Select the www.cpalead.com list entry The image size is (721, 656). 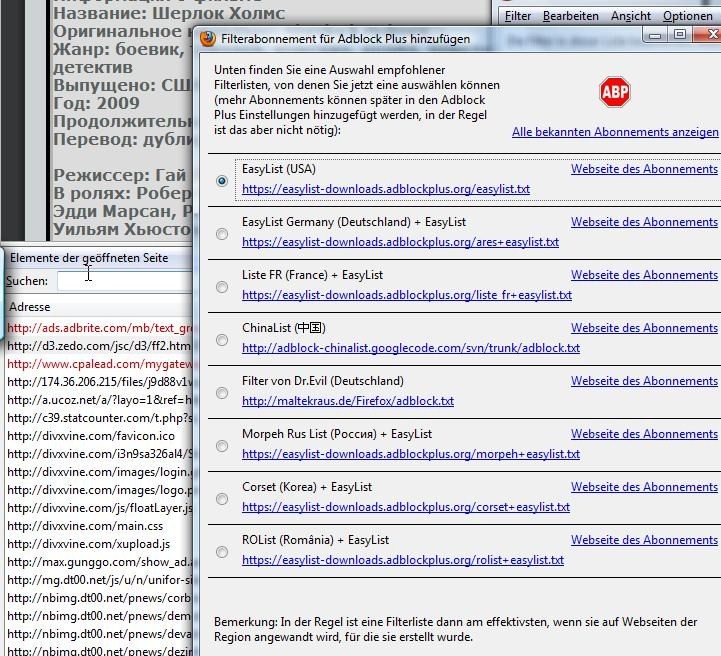click(x=99, y=364)
